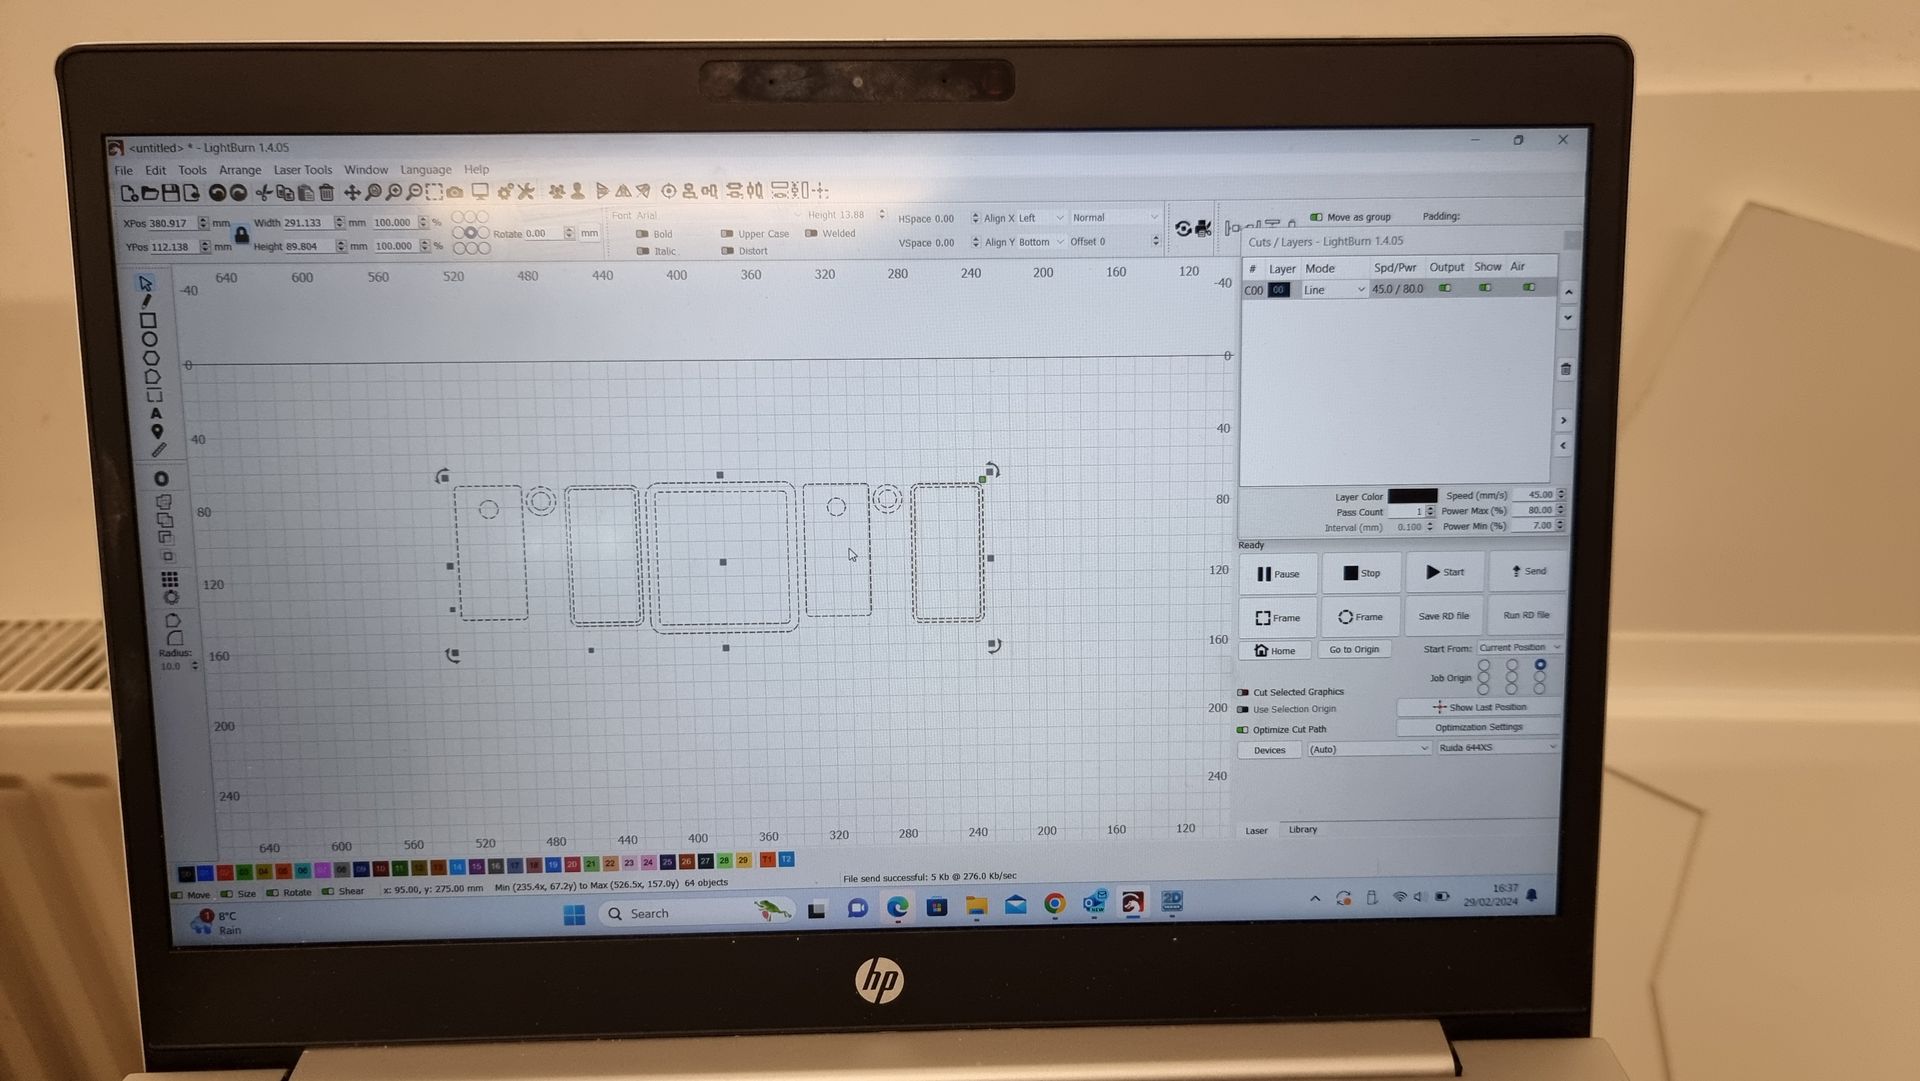Toggle the aspect ratio lock icon
The width and height of the screenshot is (1920, 1081).
coord(241,235)
